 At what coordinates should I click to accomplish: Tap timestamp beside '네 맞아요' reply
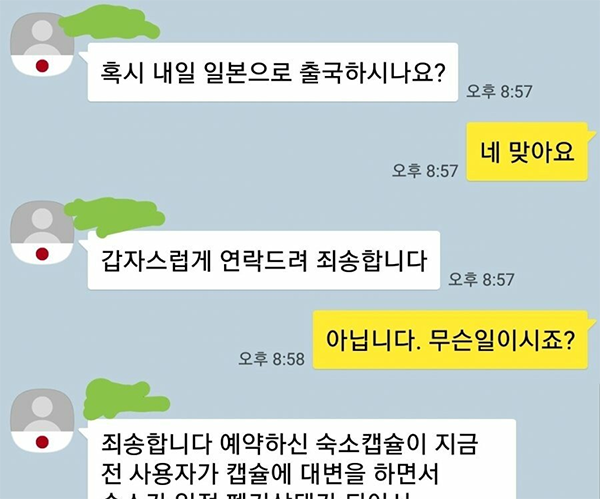coord(425,171)
